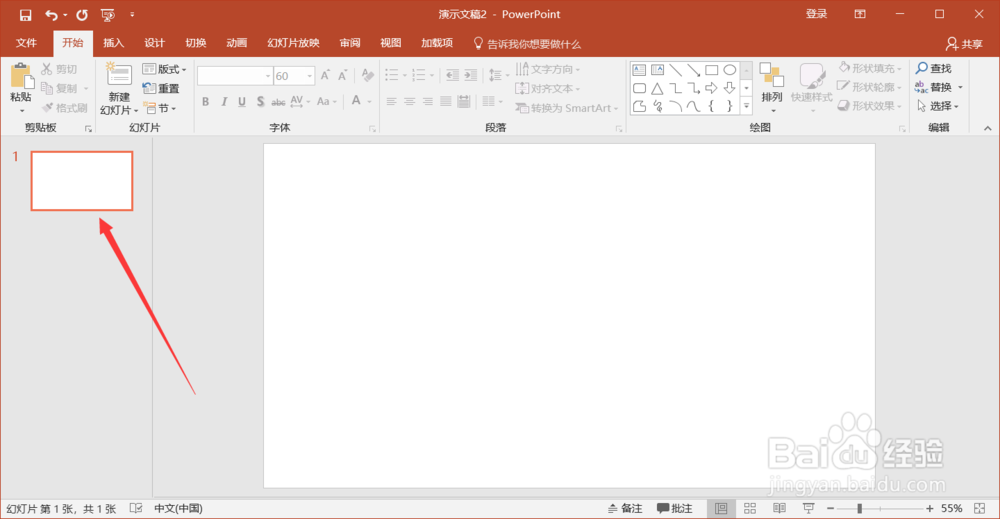Switch to Animations (动画) tab
Viewport: 1000px width, 519px height.
click(x=237, y=43)
